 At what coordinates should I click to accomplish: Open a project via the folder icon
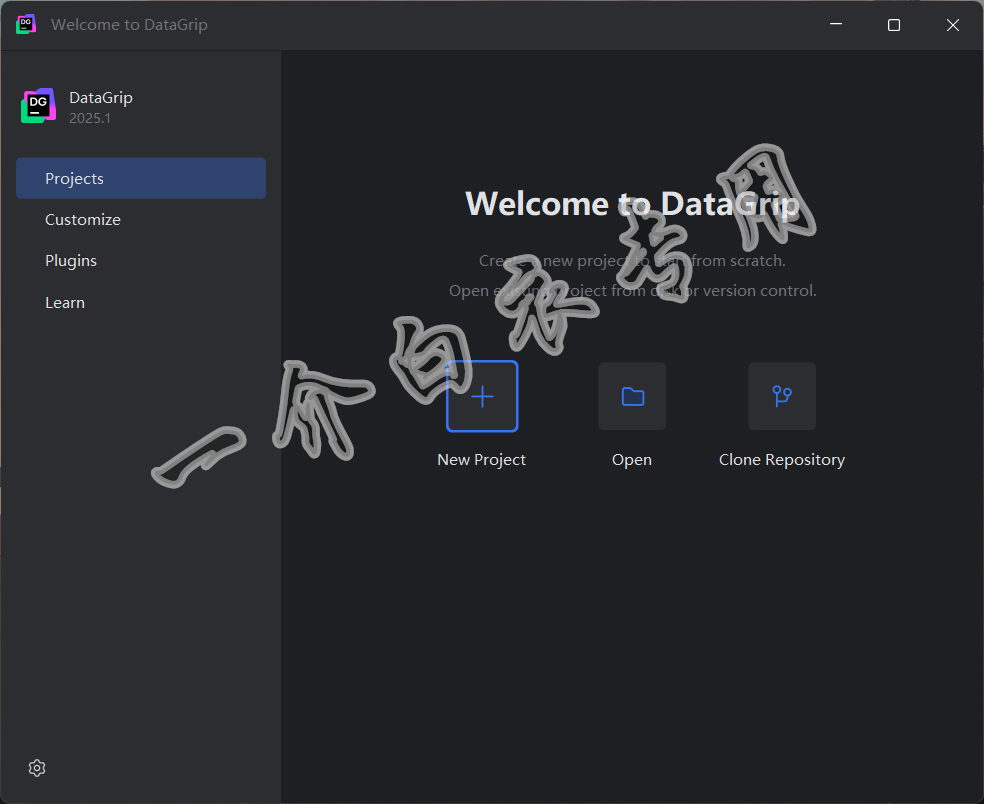[632, 396]
